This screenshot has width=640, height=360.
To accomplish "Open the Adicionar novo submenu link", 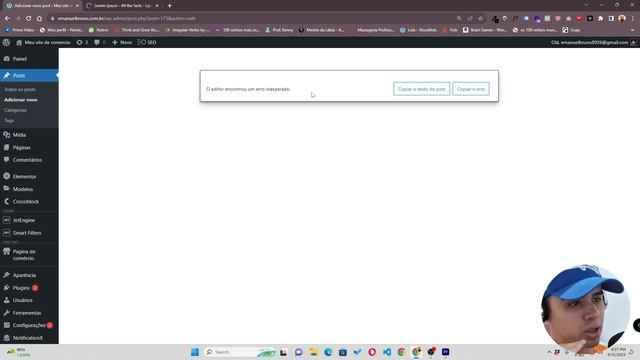I will point(21,100).
